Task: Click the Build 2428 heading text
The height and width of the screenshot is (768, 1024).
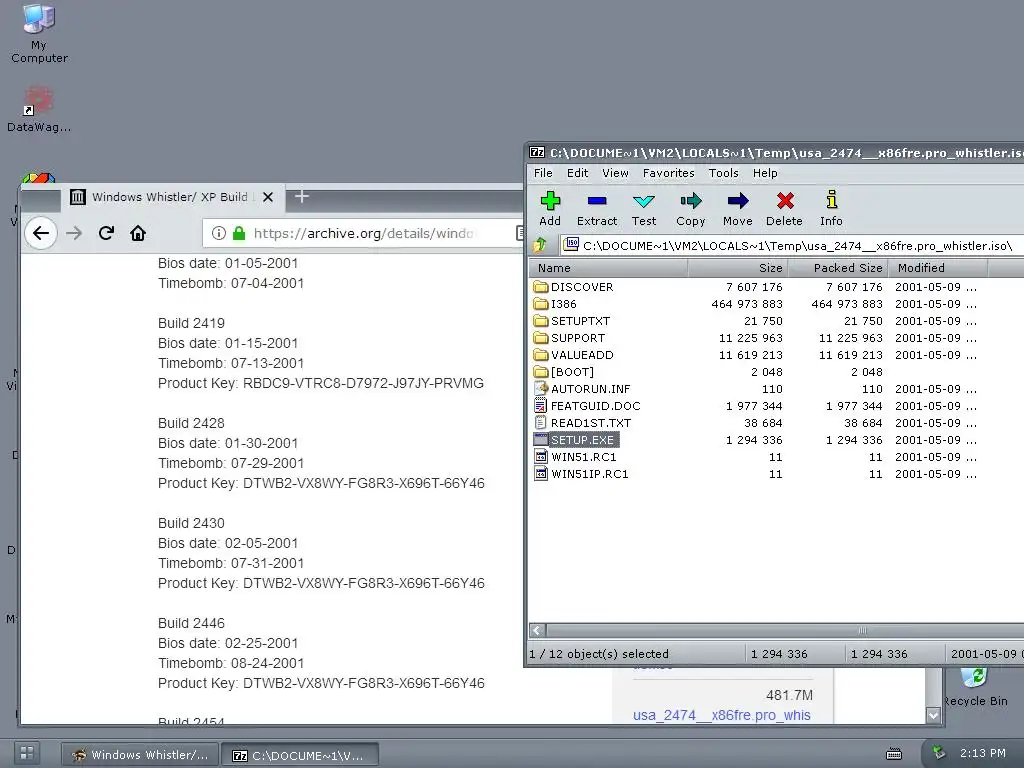Action: [x=191, y=423]
